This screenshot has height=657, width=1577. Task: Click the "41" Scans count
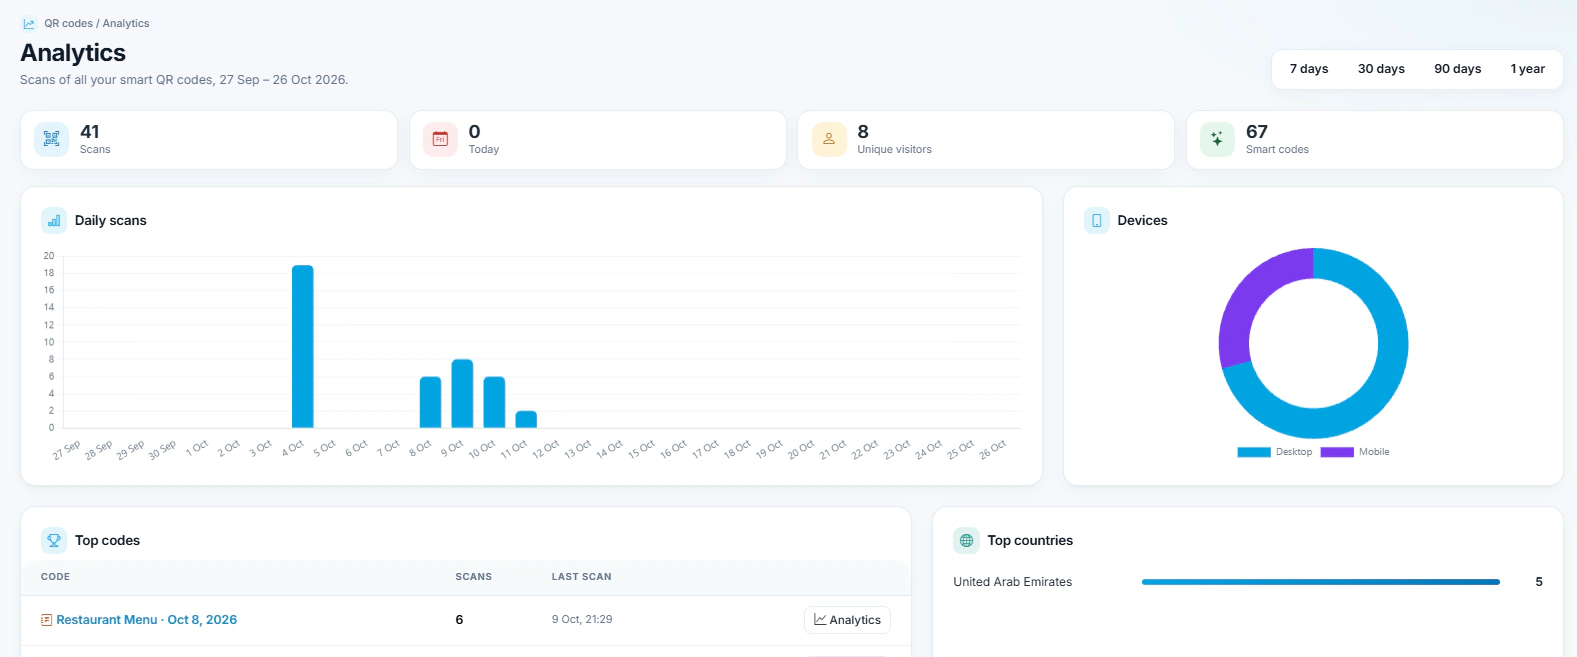point(90,132)
